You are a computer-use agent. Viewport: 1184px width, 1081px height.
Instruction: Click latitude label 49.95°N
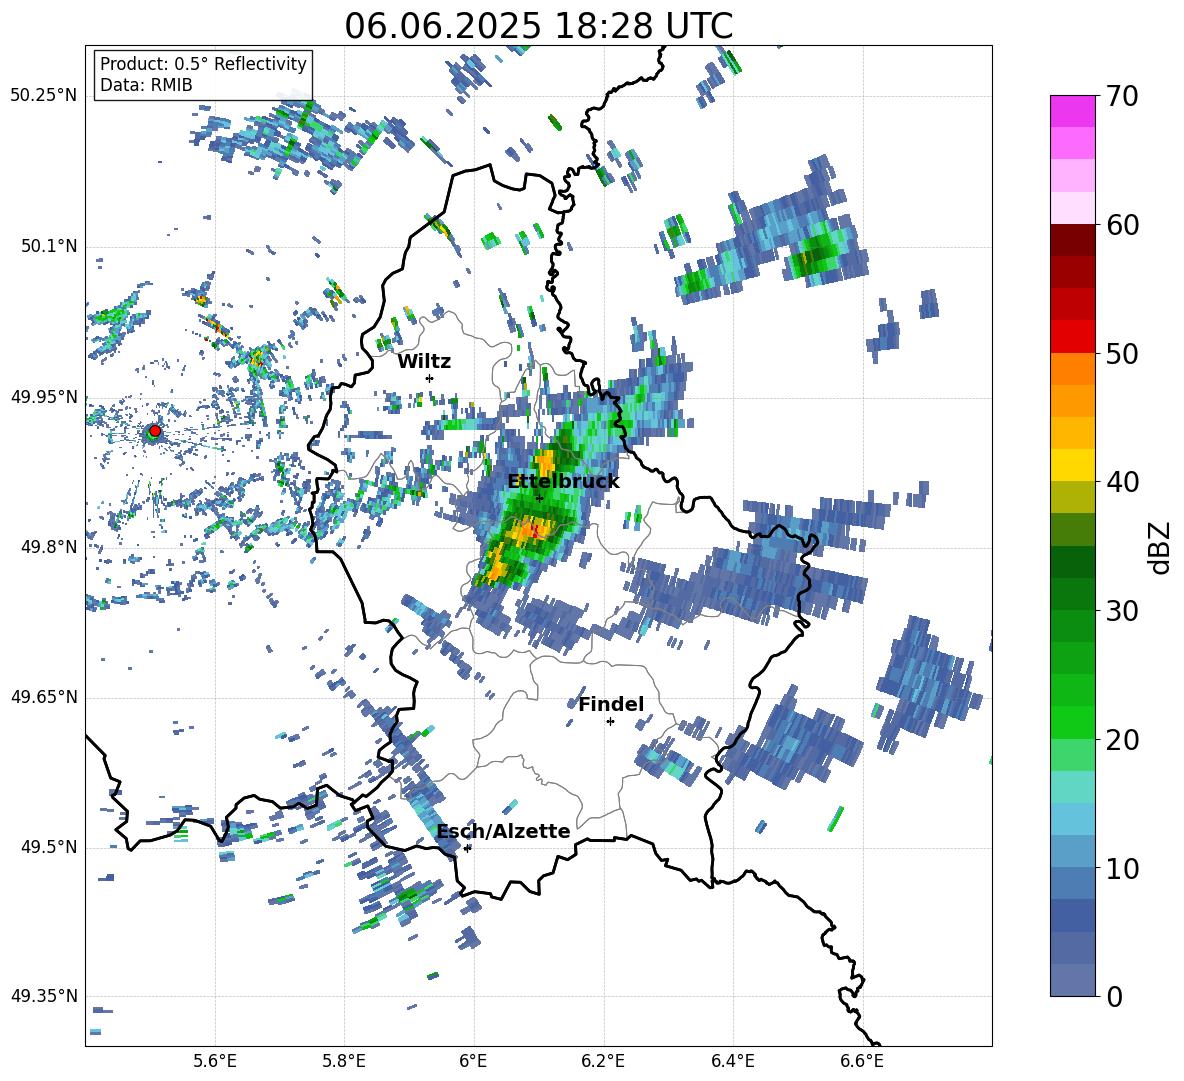[x=44, y=397]
